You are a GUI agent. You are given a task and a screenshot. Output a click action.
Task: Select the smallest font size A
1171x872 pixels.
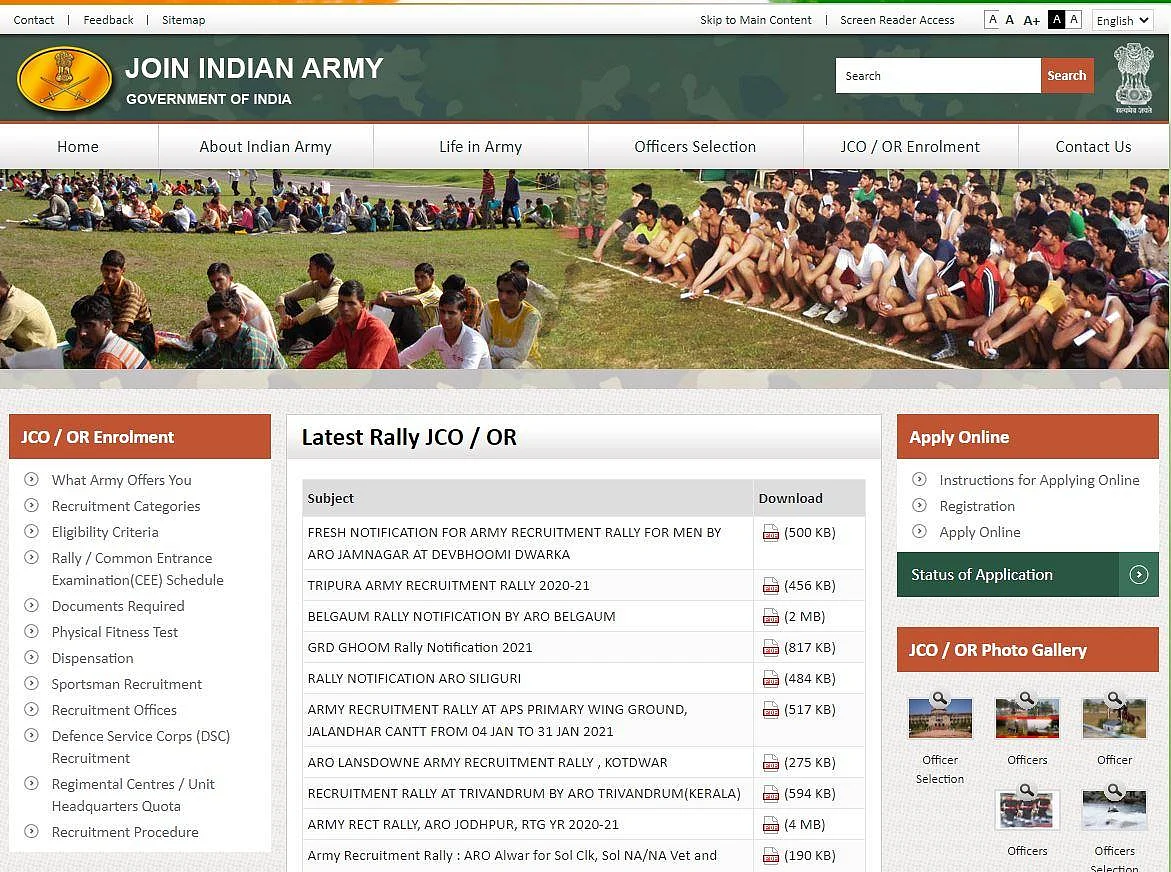993,19
